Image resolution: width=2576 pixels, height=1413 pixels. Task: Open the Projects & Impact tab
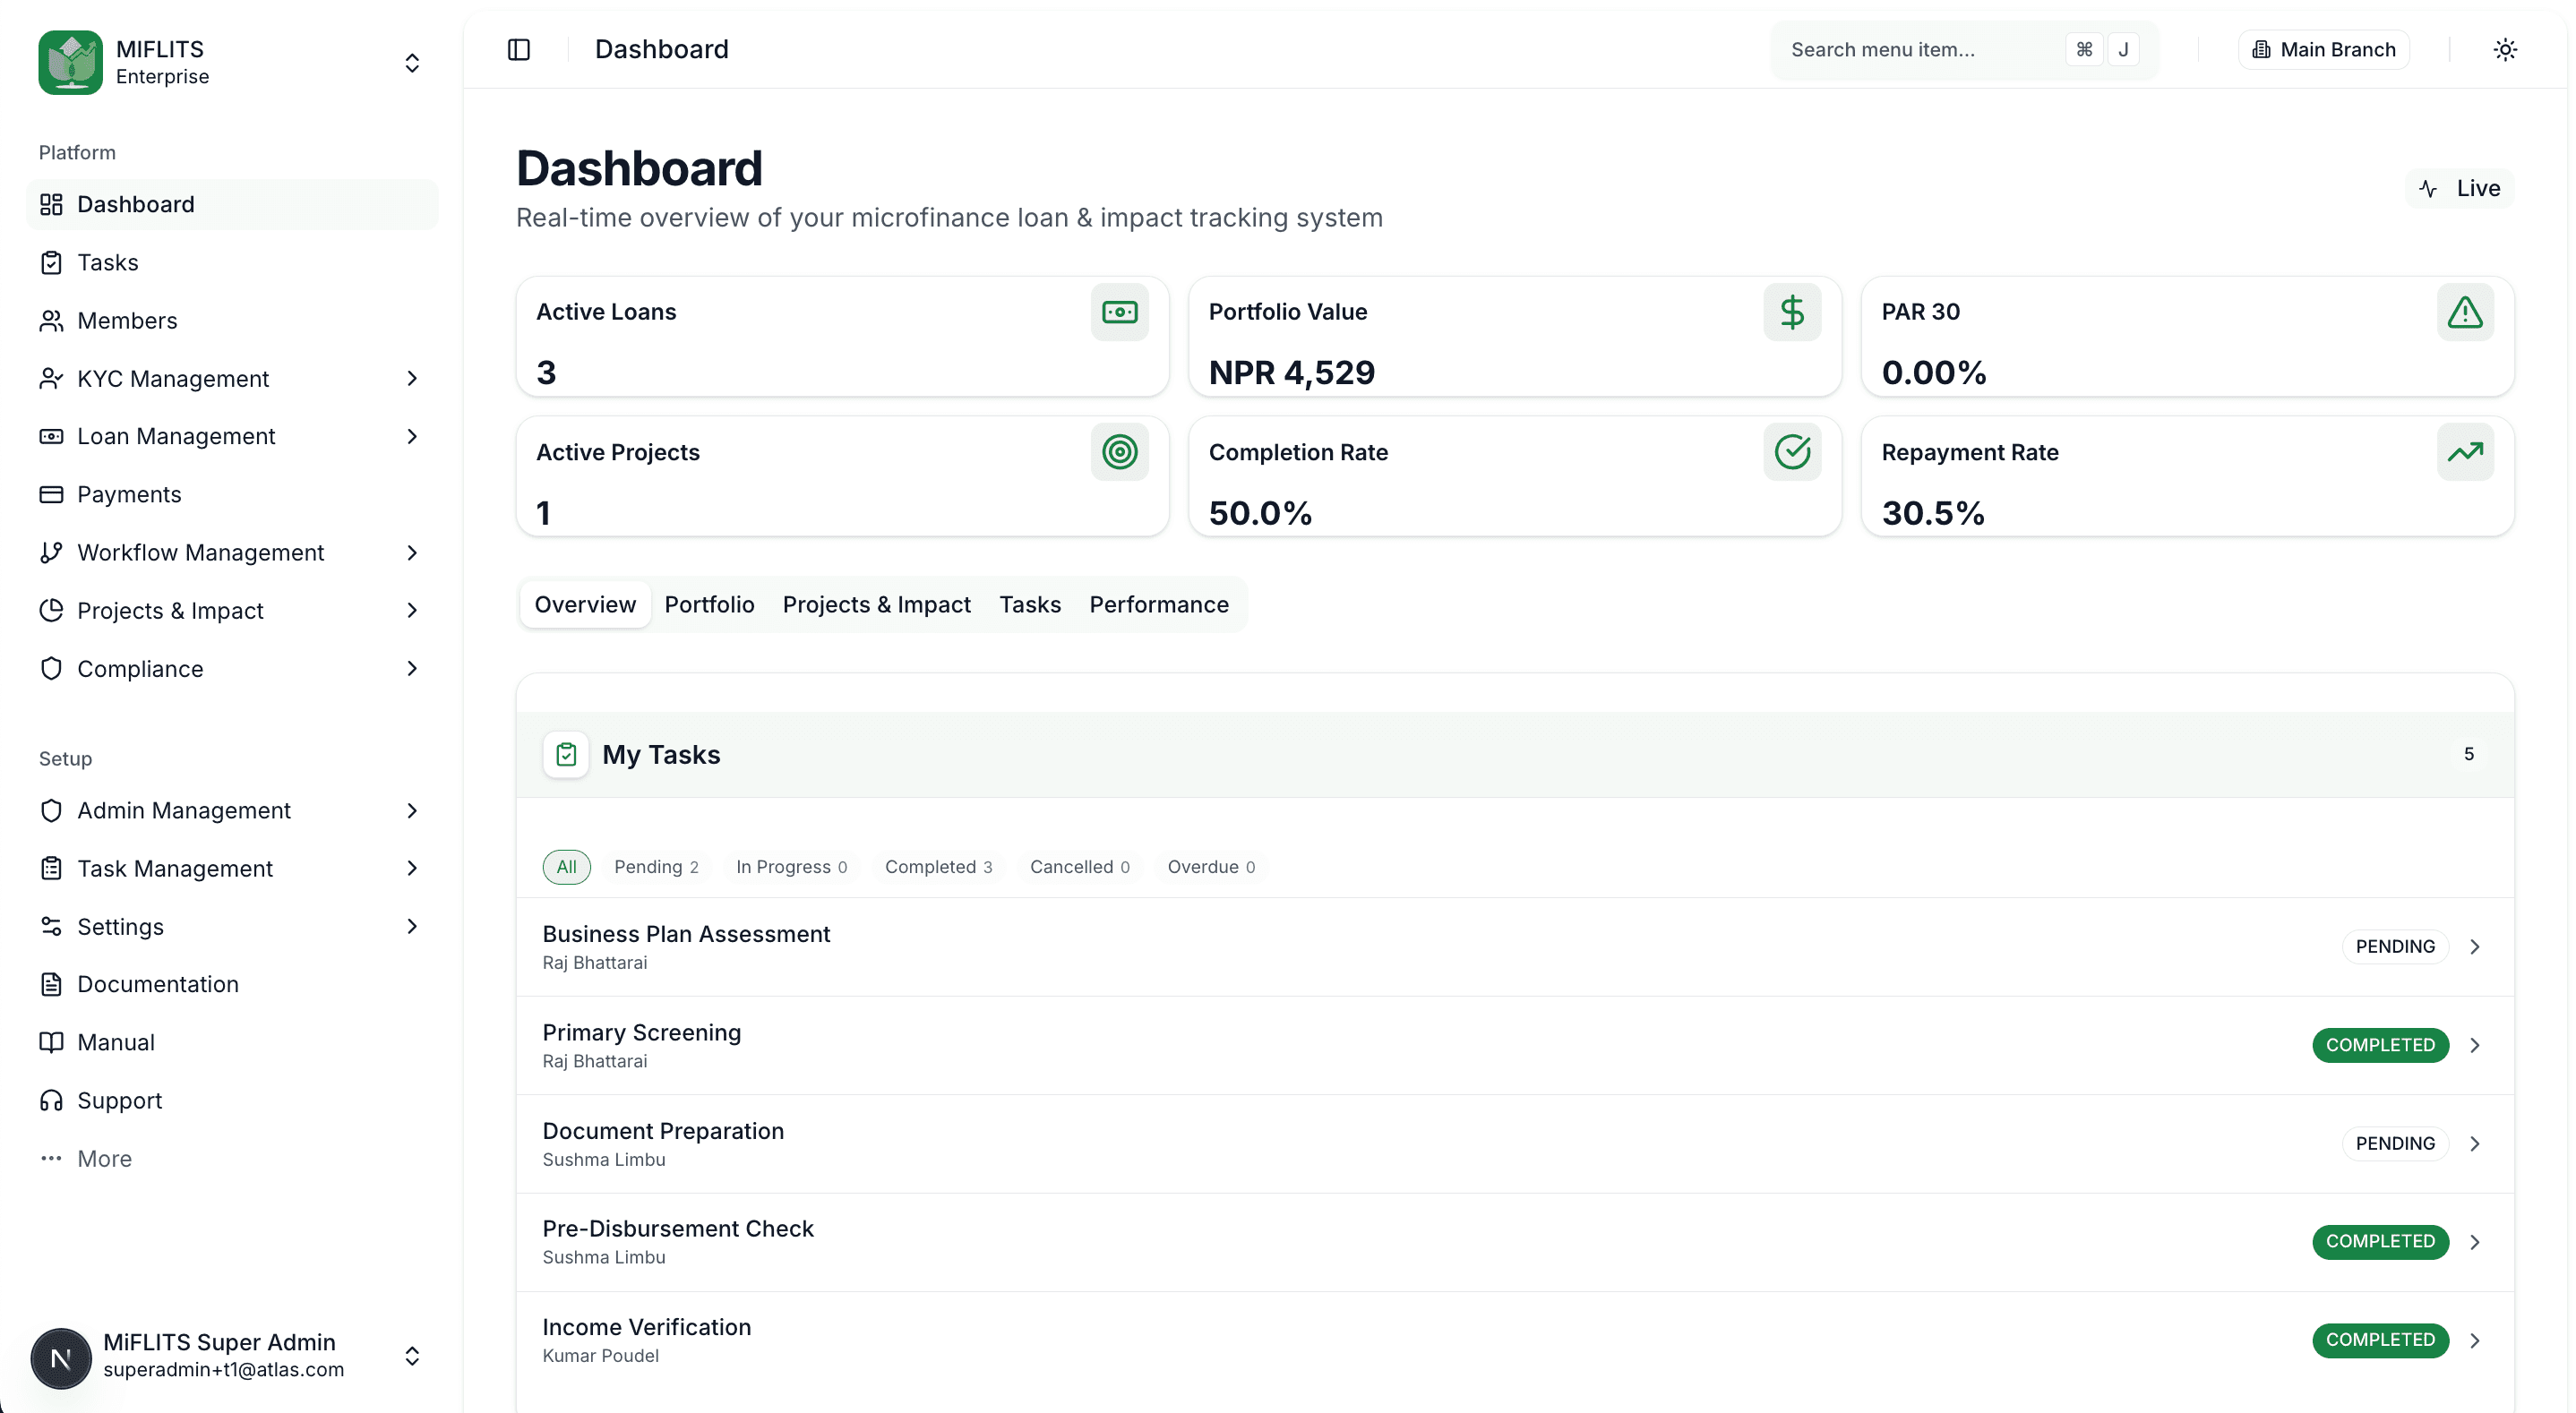[x=876, y=604]
